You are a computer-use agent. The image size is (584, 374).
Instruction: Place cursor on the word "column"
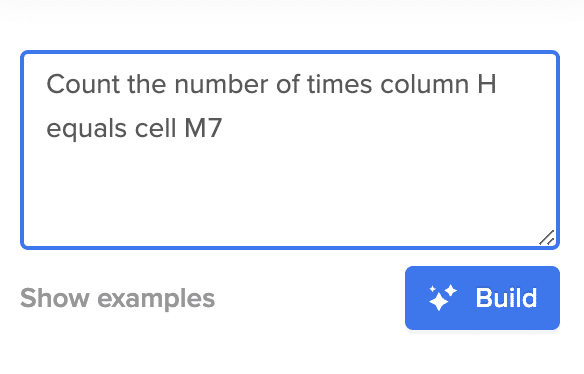[425, 84]
